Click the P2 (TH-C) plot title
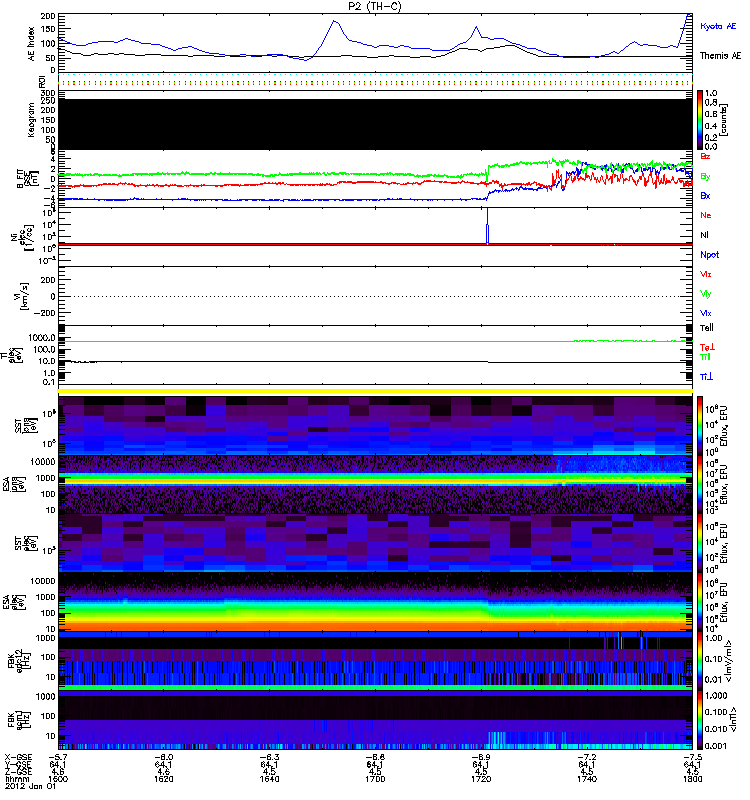This screenshot has width=750, height=800. 375,6
